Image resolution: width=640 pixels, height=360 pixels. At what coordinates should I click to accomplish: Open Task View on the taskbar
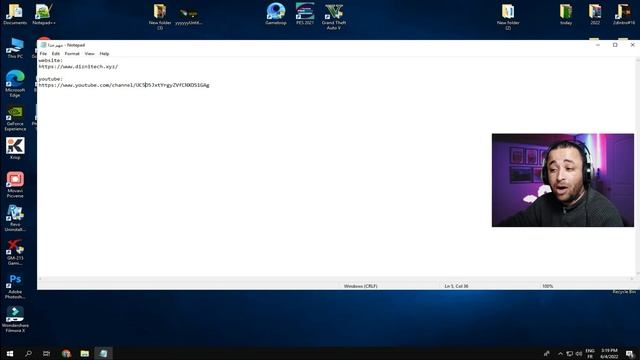(x=47, y=353)
